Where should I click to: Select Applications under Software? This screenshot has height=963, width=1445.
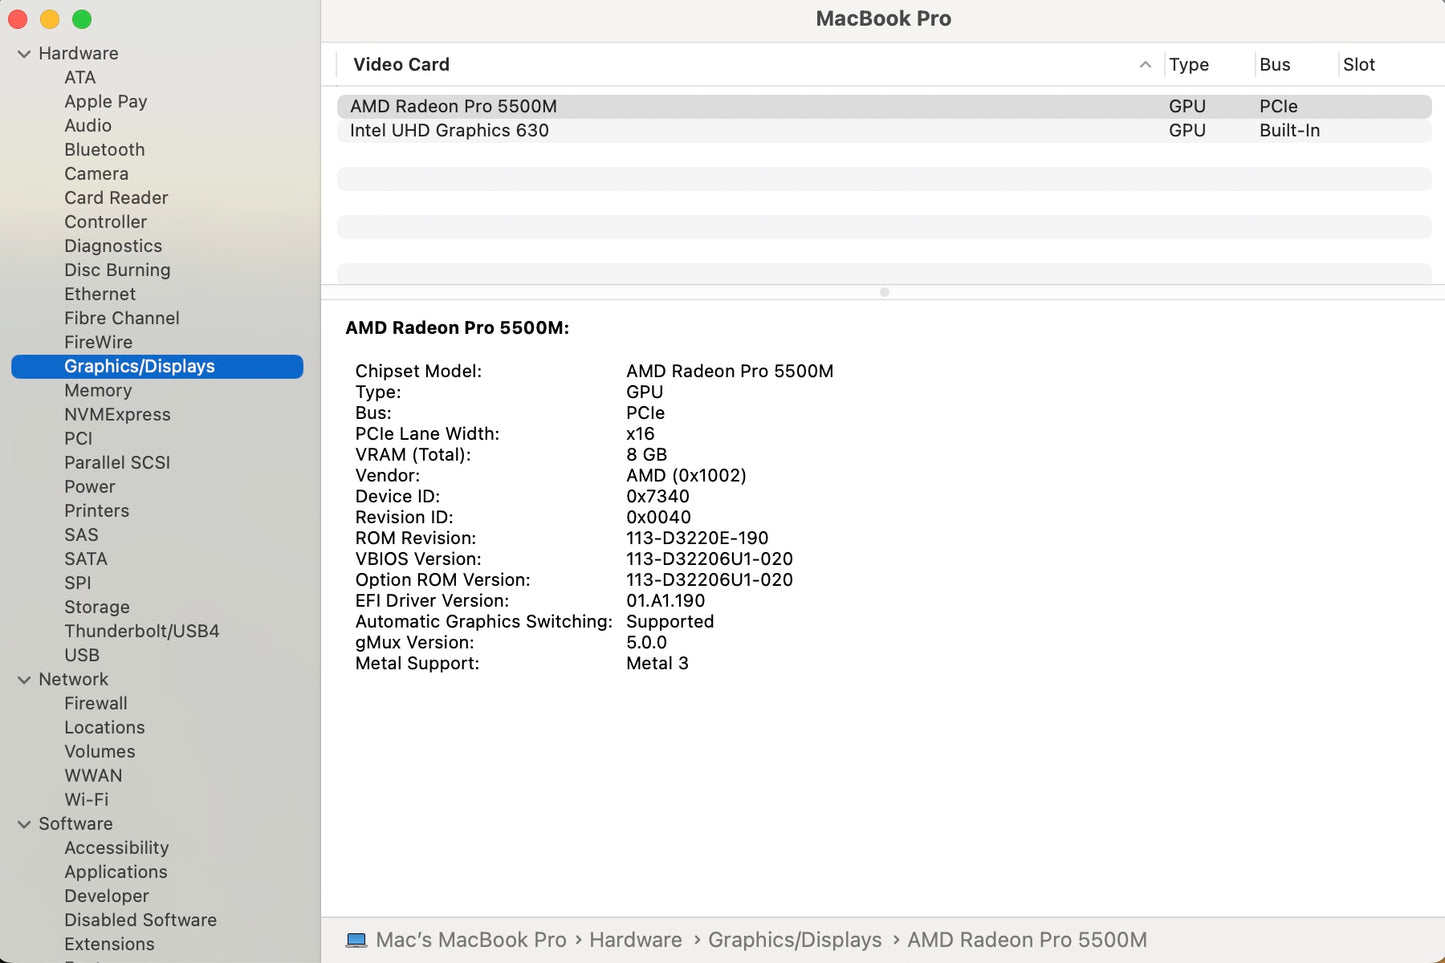pos(115,871)
